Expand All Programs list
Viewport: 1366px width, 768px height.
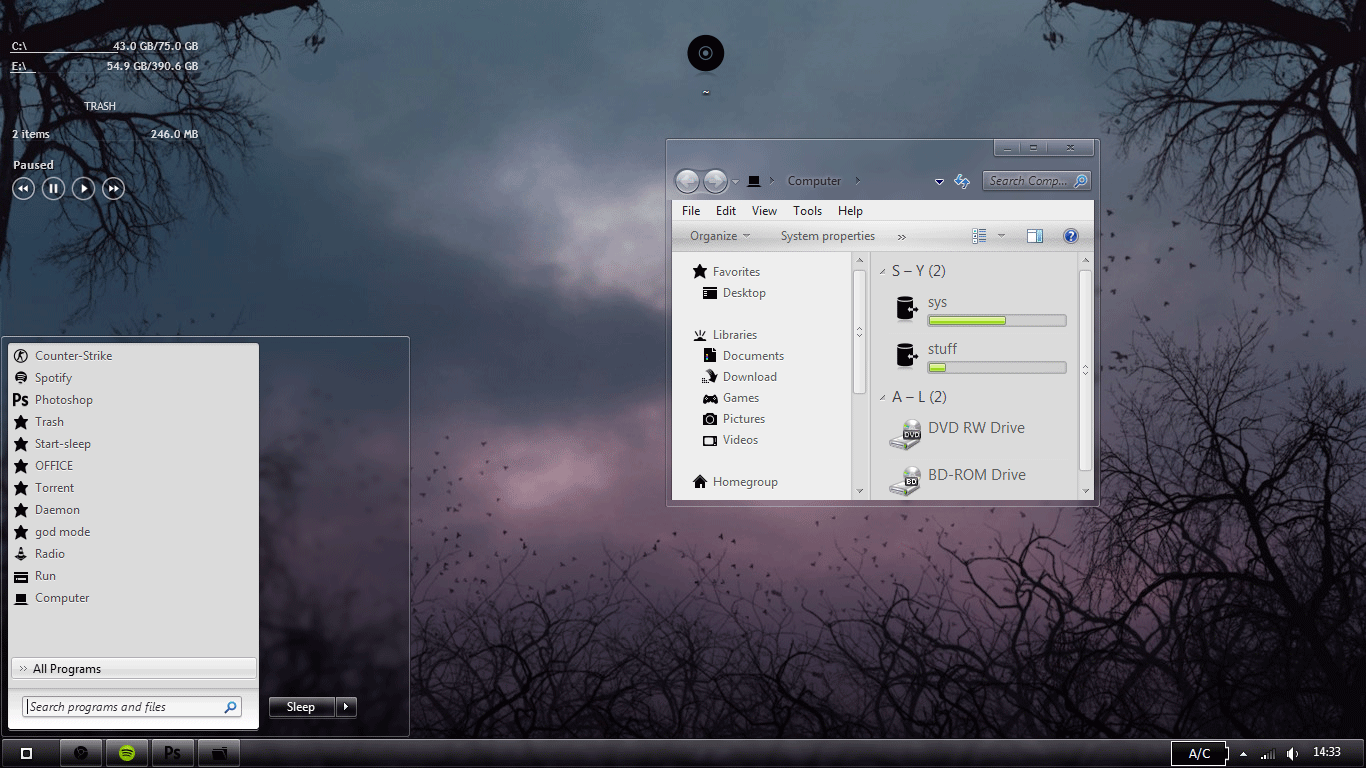click(x=133, y=669)
